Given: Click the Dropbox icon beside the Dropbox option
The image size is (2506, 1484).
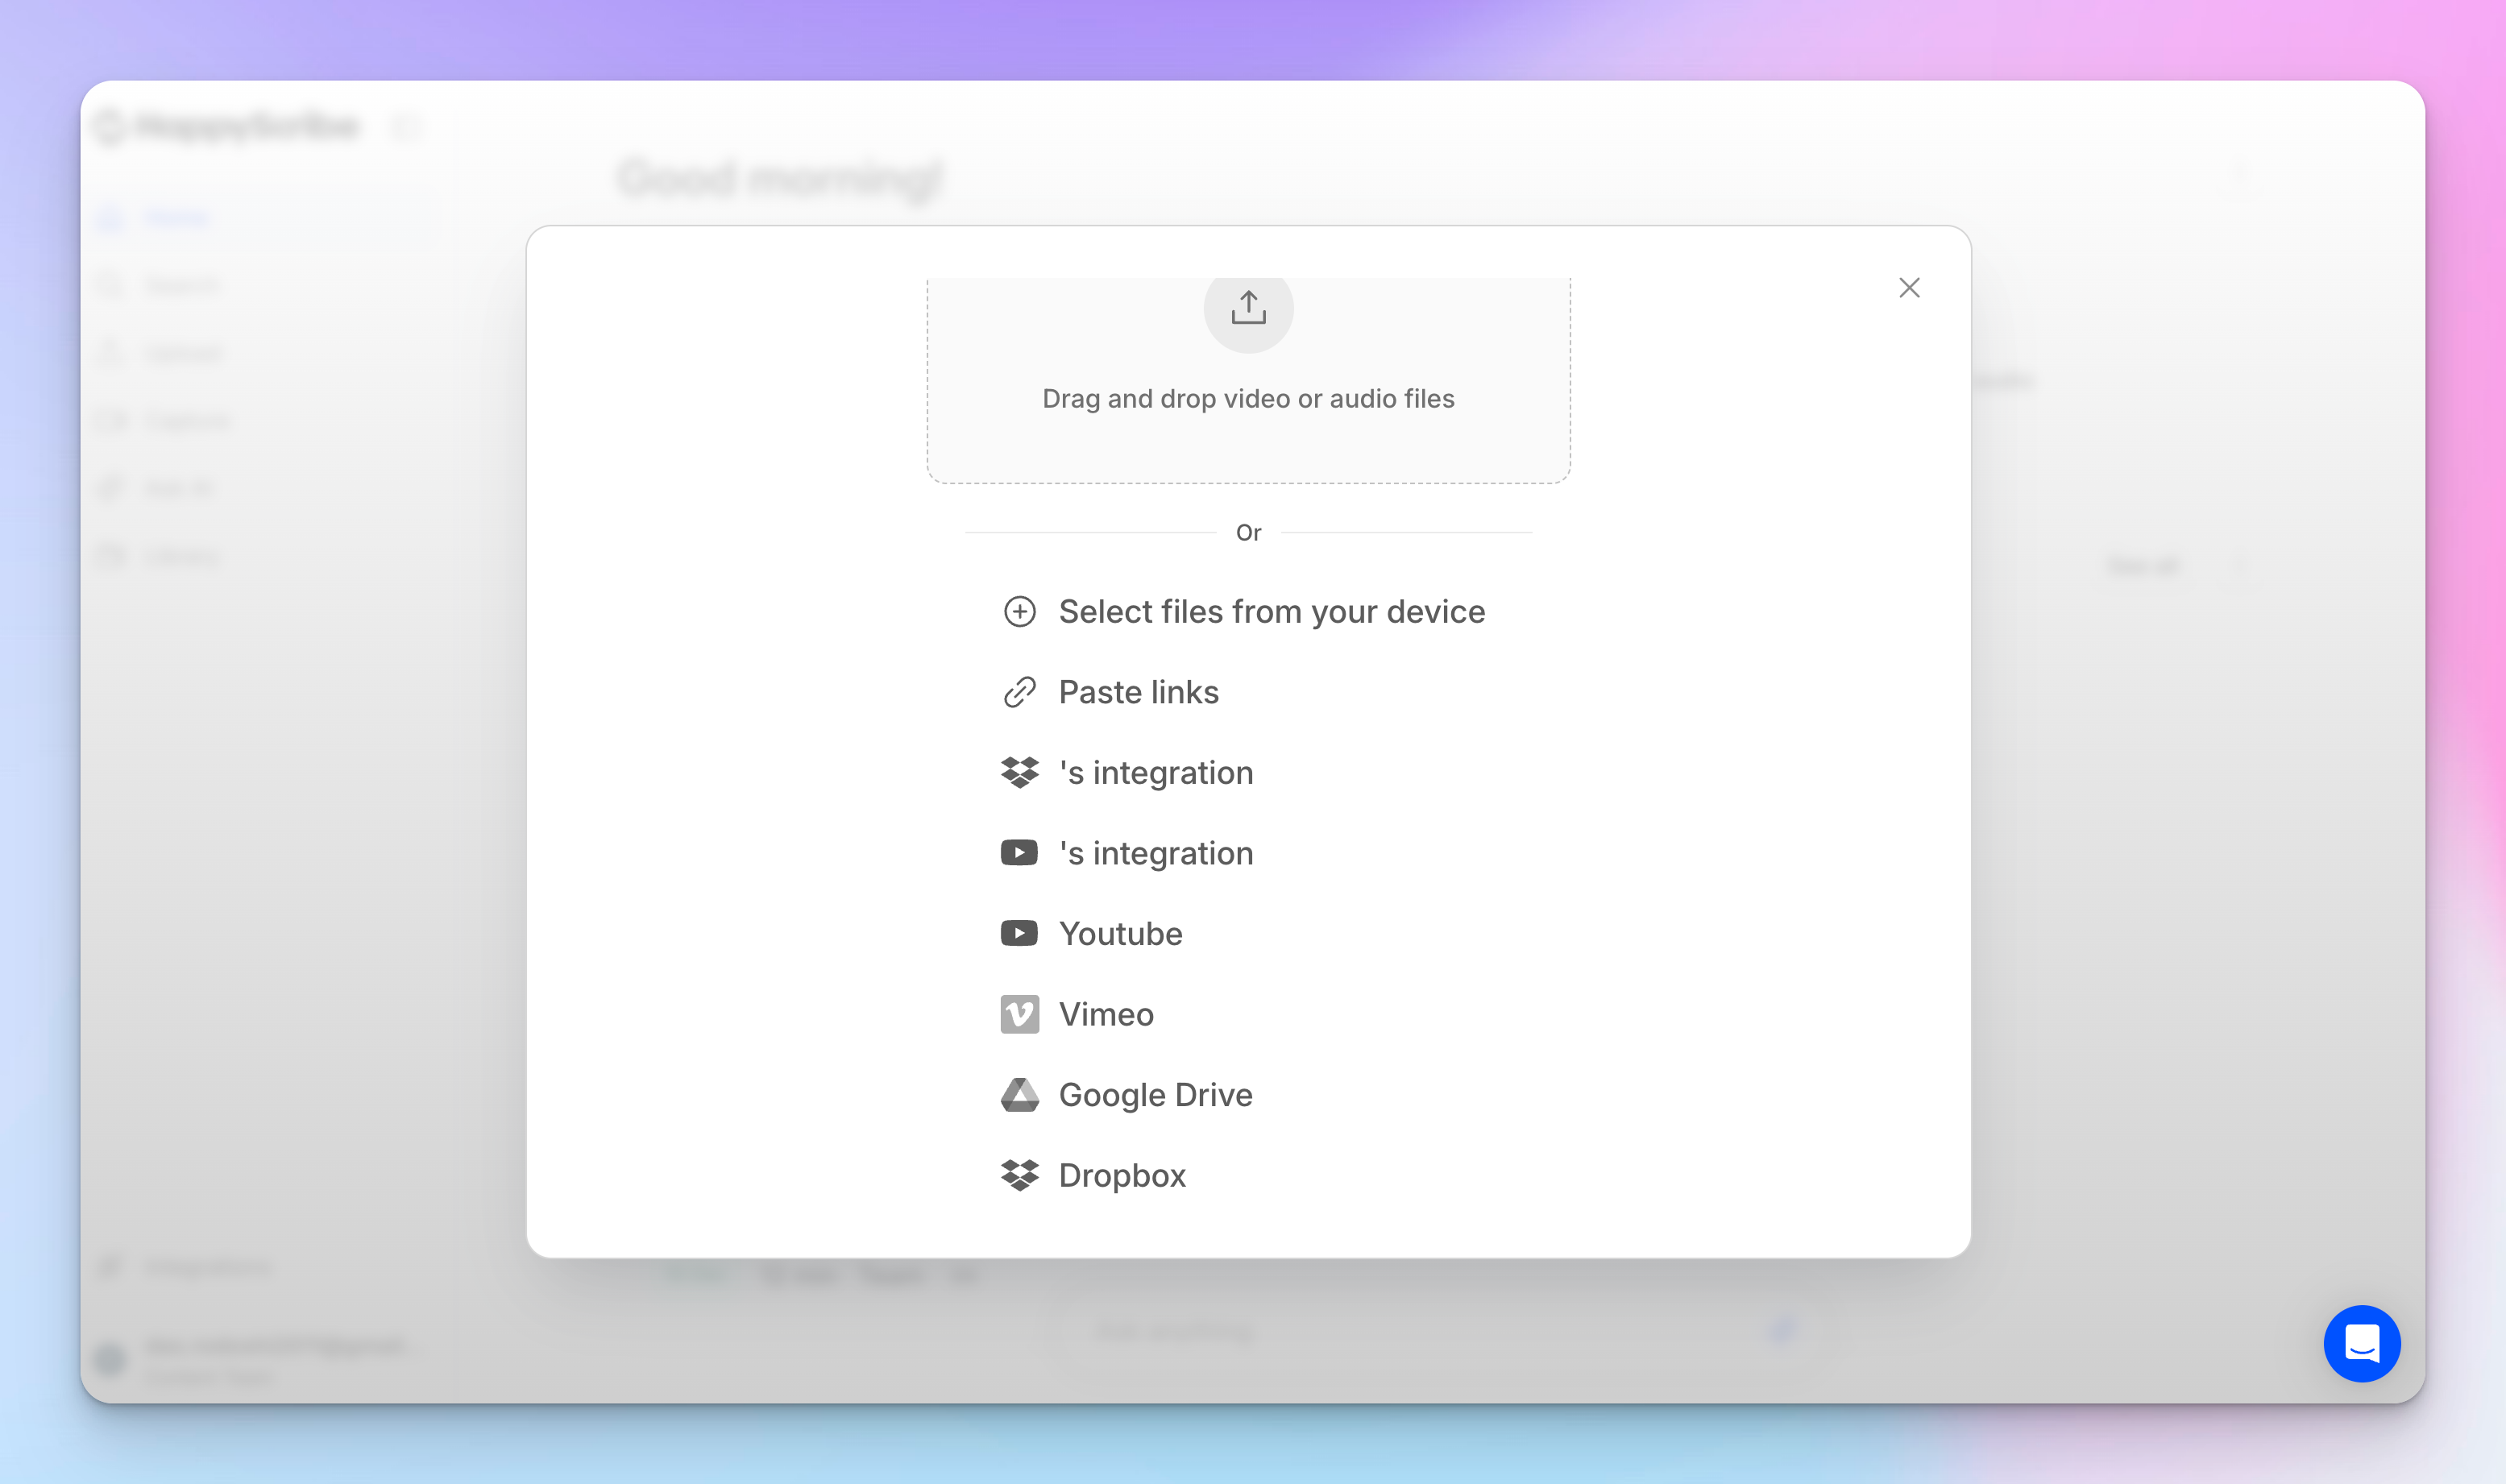Looking at the screenshot, I should coord(1019,1175).
